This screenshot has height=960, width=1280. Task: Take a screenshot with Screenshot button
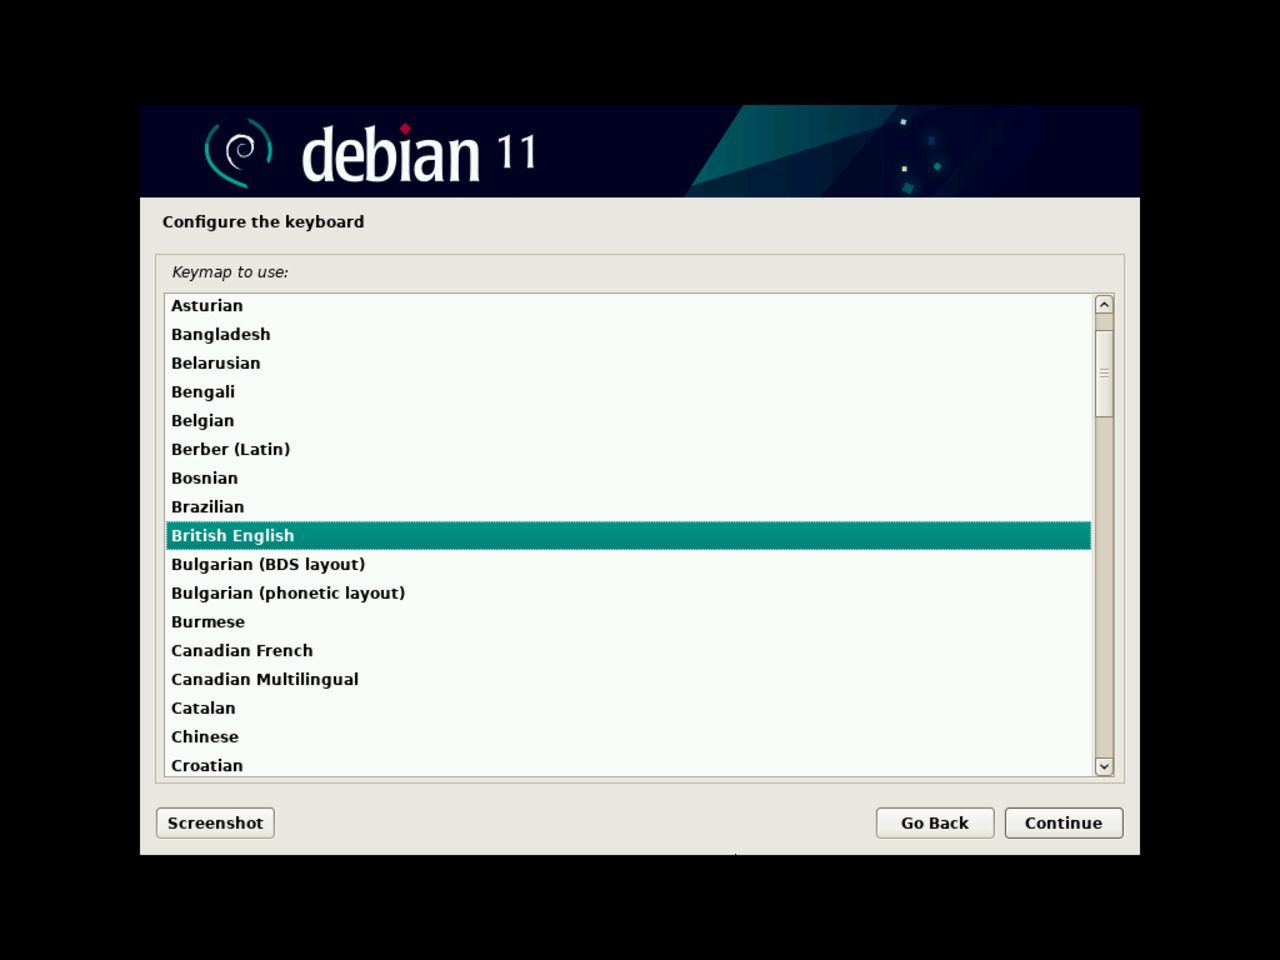(215, 823)
